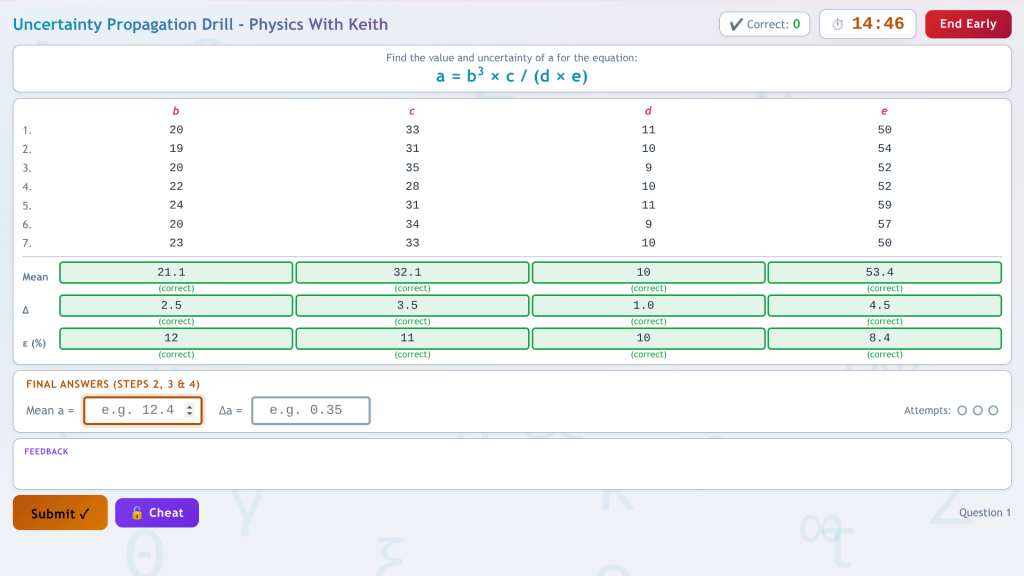Click the second Attempts circle

click(977, 410)
